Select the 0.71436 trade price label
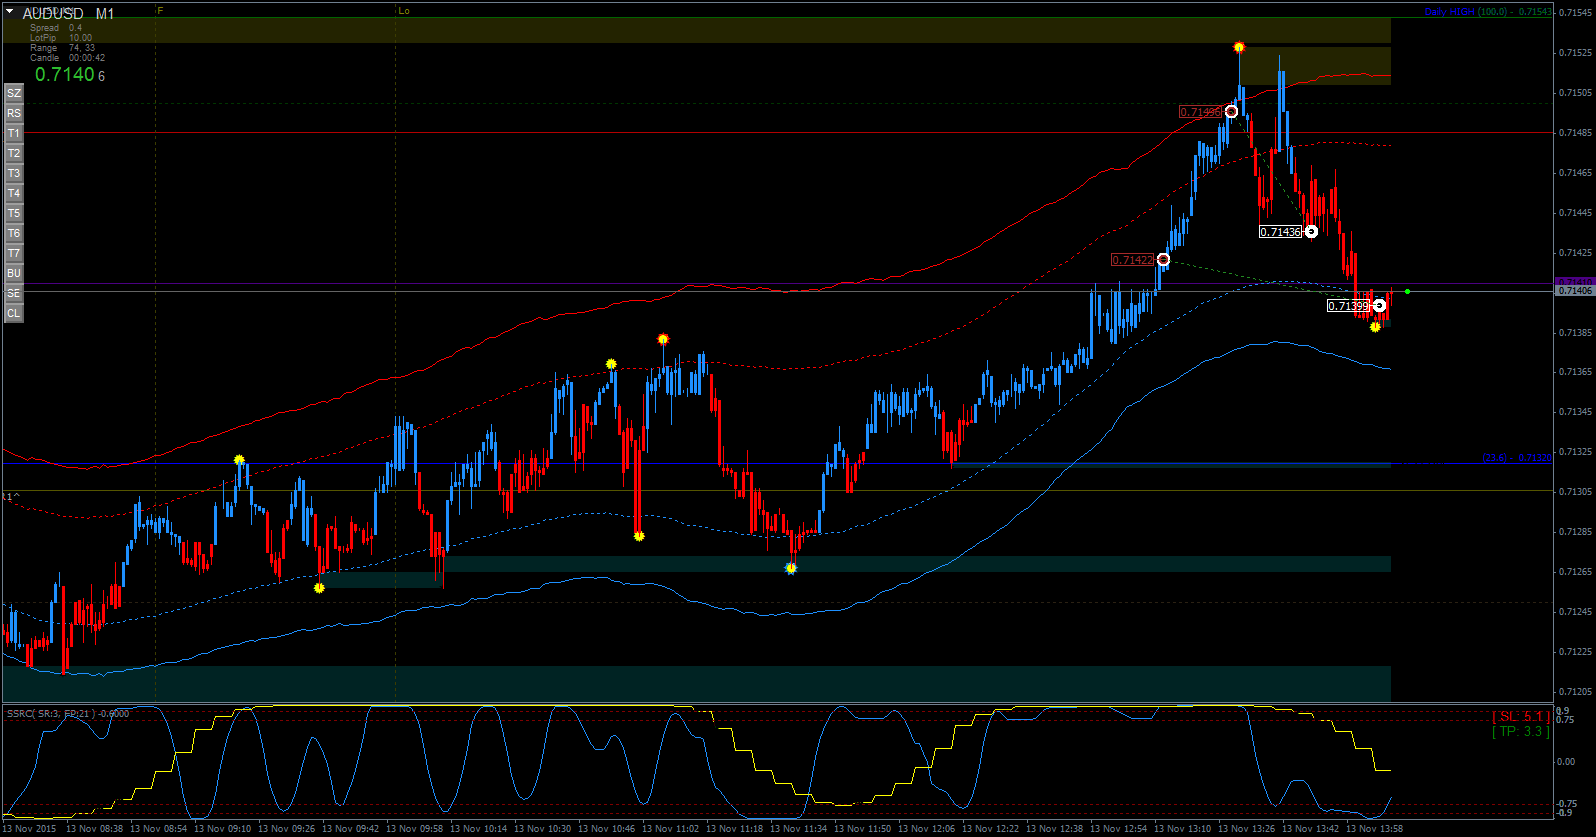 (1280, 232)
